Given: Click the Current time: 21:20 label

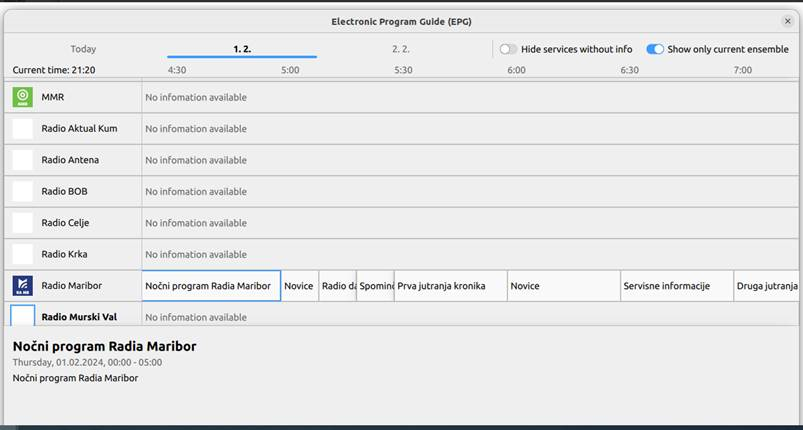Looking at the screenshot, I should point(54,70).
